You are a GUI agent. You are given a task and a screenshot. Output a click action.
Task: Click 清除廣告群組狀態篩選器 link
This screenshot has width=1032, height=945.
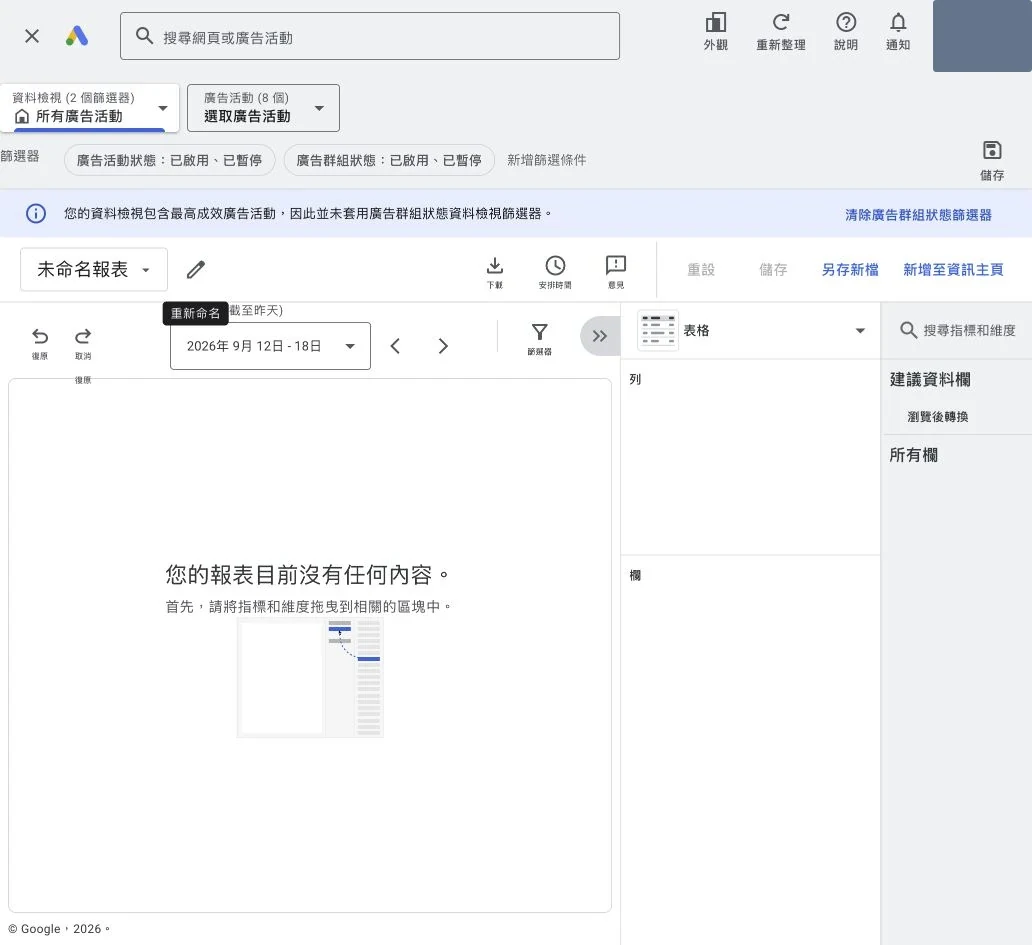click(x=918, y=215)
